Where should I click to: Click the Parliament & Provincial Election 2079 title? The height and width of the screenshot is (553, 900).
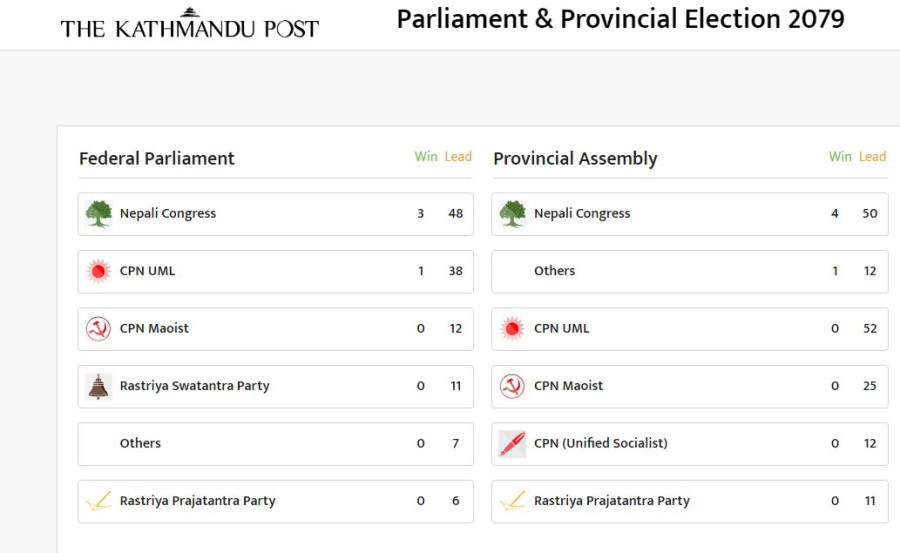620,19
